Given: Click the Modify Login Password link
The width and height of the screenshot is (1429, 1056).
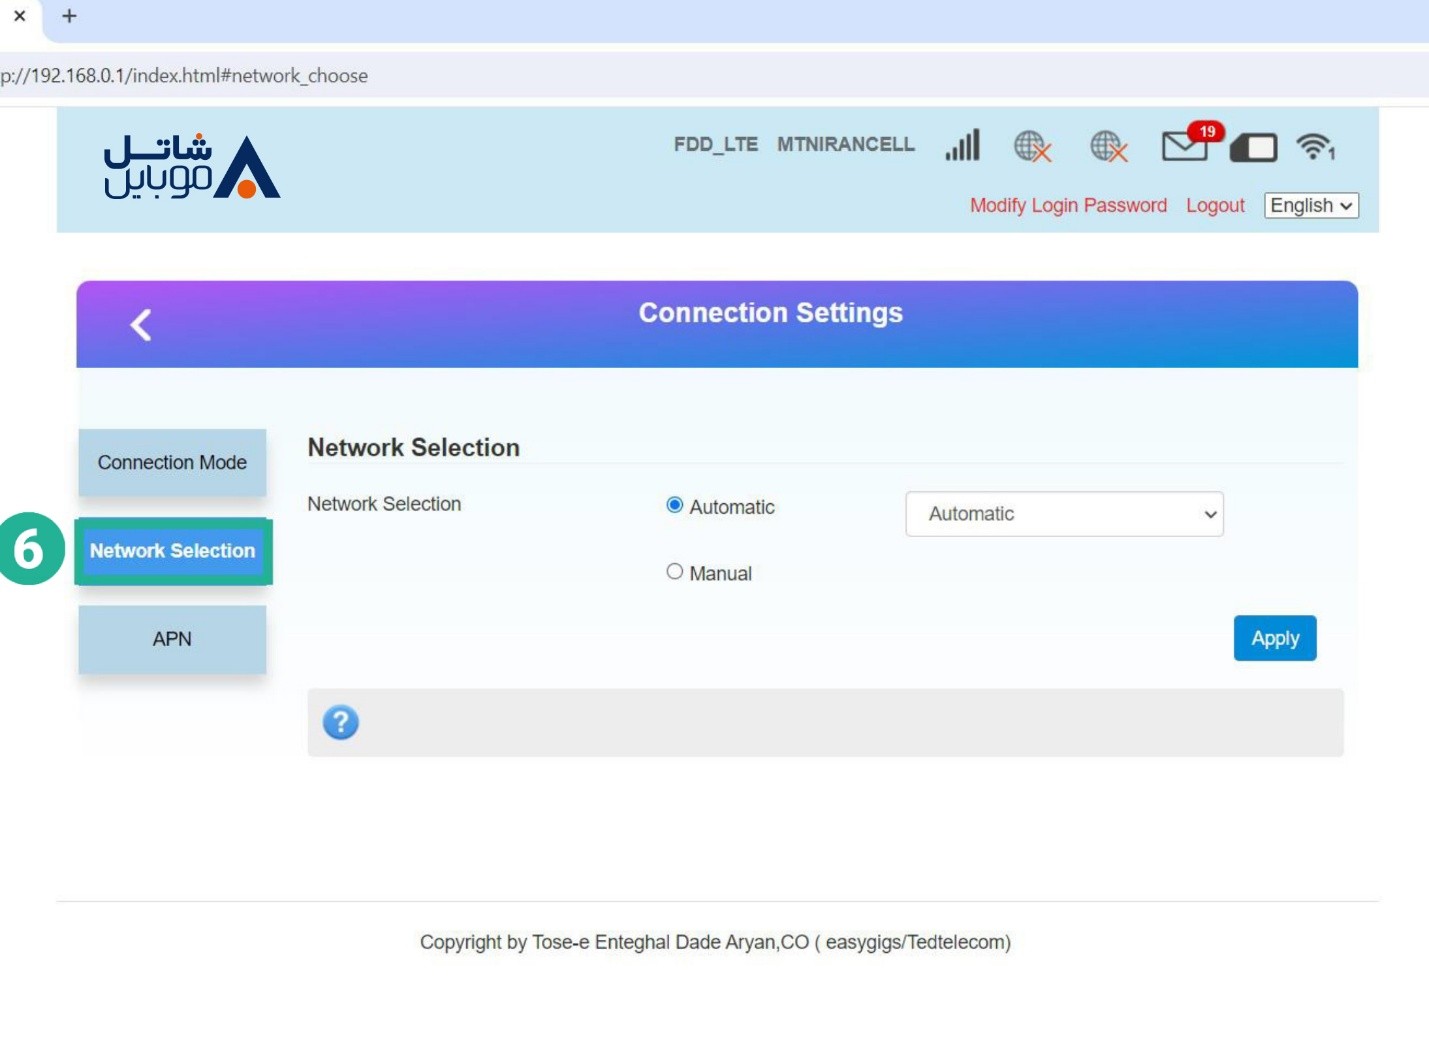Looking at the screenshot, I should click(x=1068, y=205).
